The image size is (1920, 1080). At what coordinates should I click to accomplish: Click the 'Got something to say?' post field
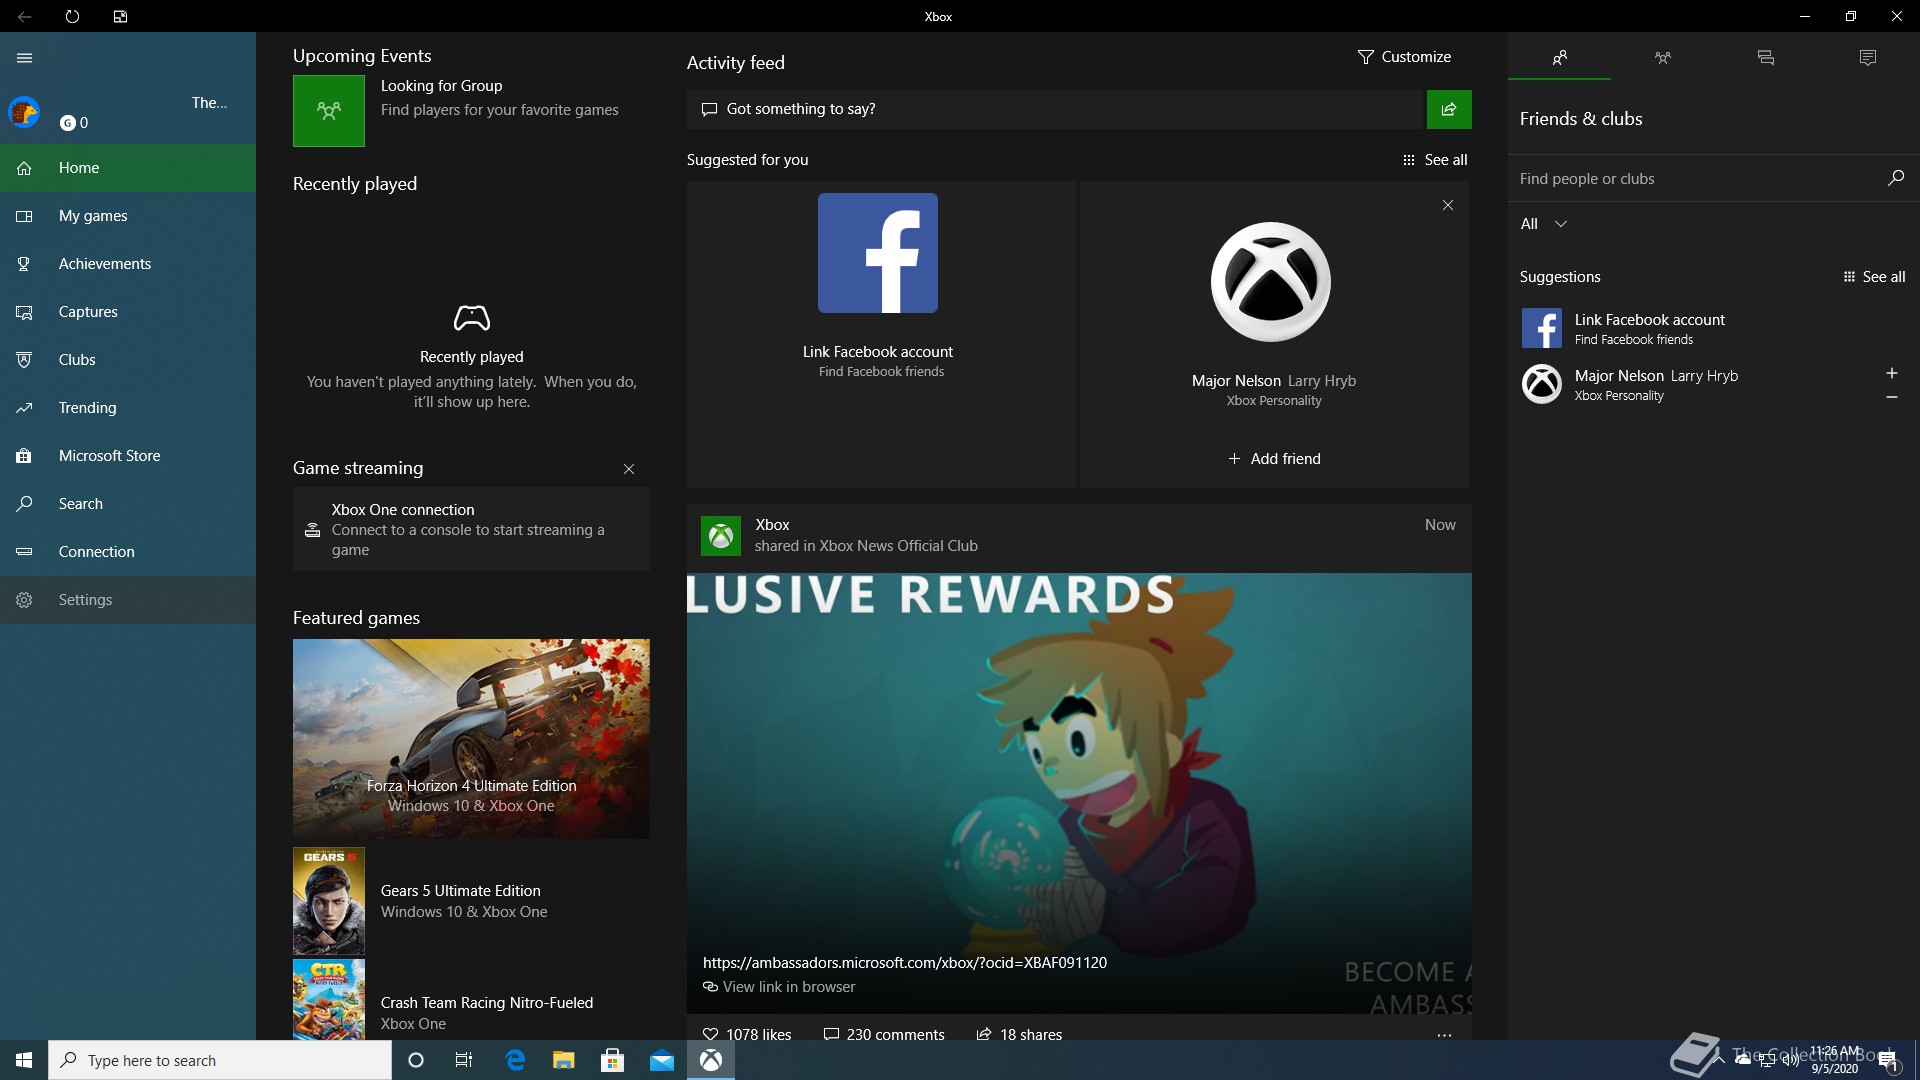coord(1055,109)
